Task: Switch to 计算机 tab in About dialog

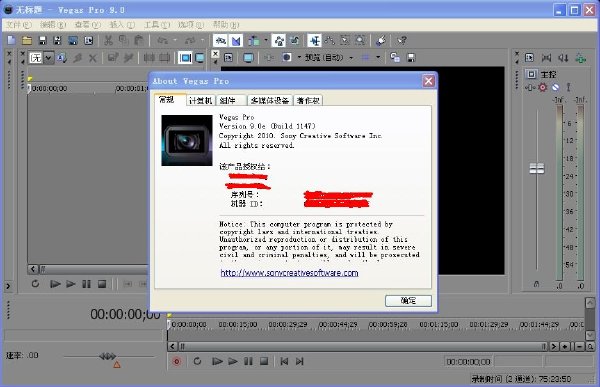Action: click(201, 100)
